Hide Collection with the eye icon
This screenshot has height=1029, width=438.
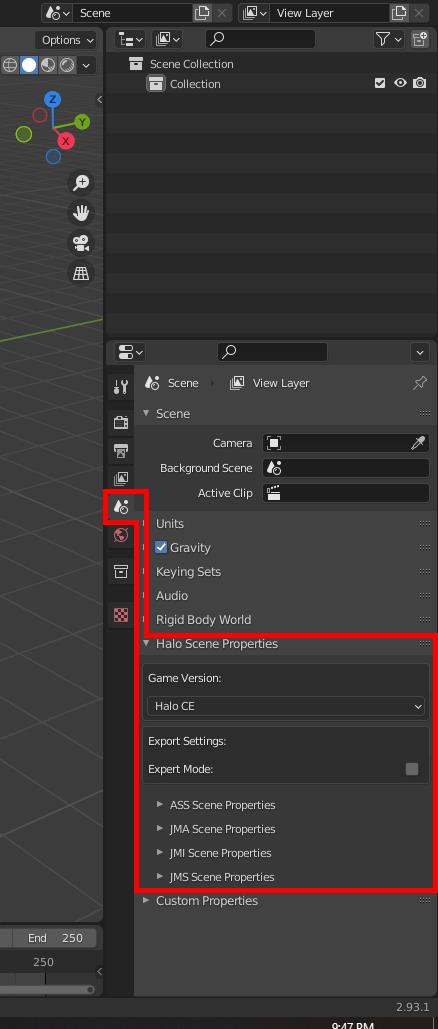click(x=400, y=83)
